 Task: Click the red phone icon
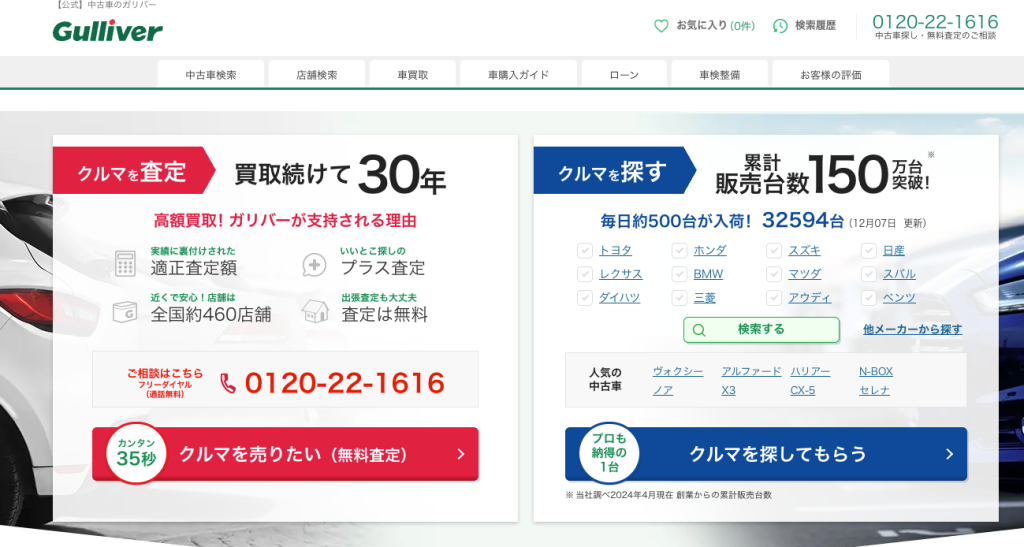click(228, 383)
